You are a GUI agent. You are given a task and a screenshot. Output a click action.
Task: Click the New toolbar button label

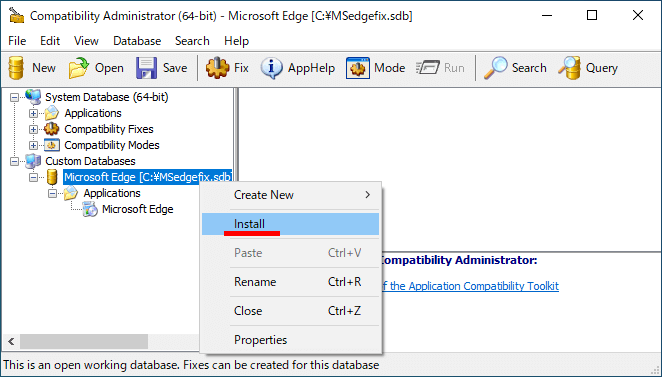(44, 68)
